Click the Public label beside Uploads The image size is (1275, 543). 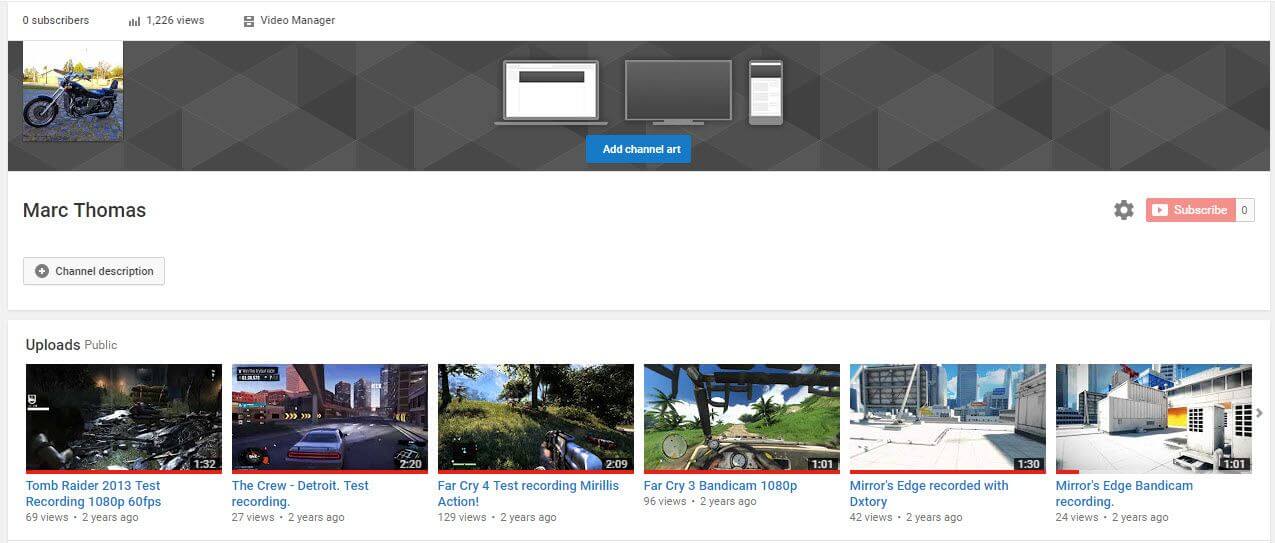[x=101, y=345]
